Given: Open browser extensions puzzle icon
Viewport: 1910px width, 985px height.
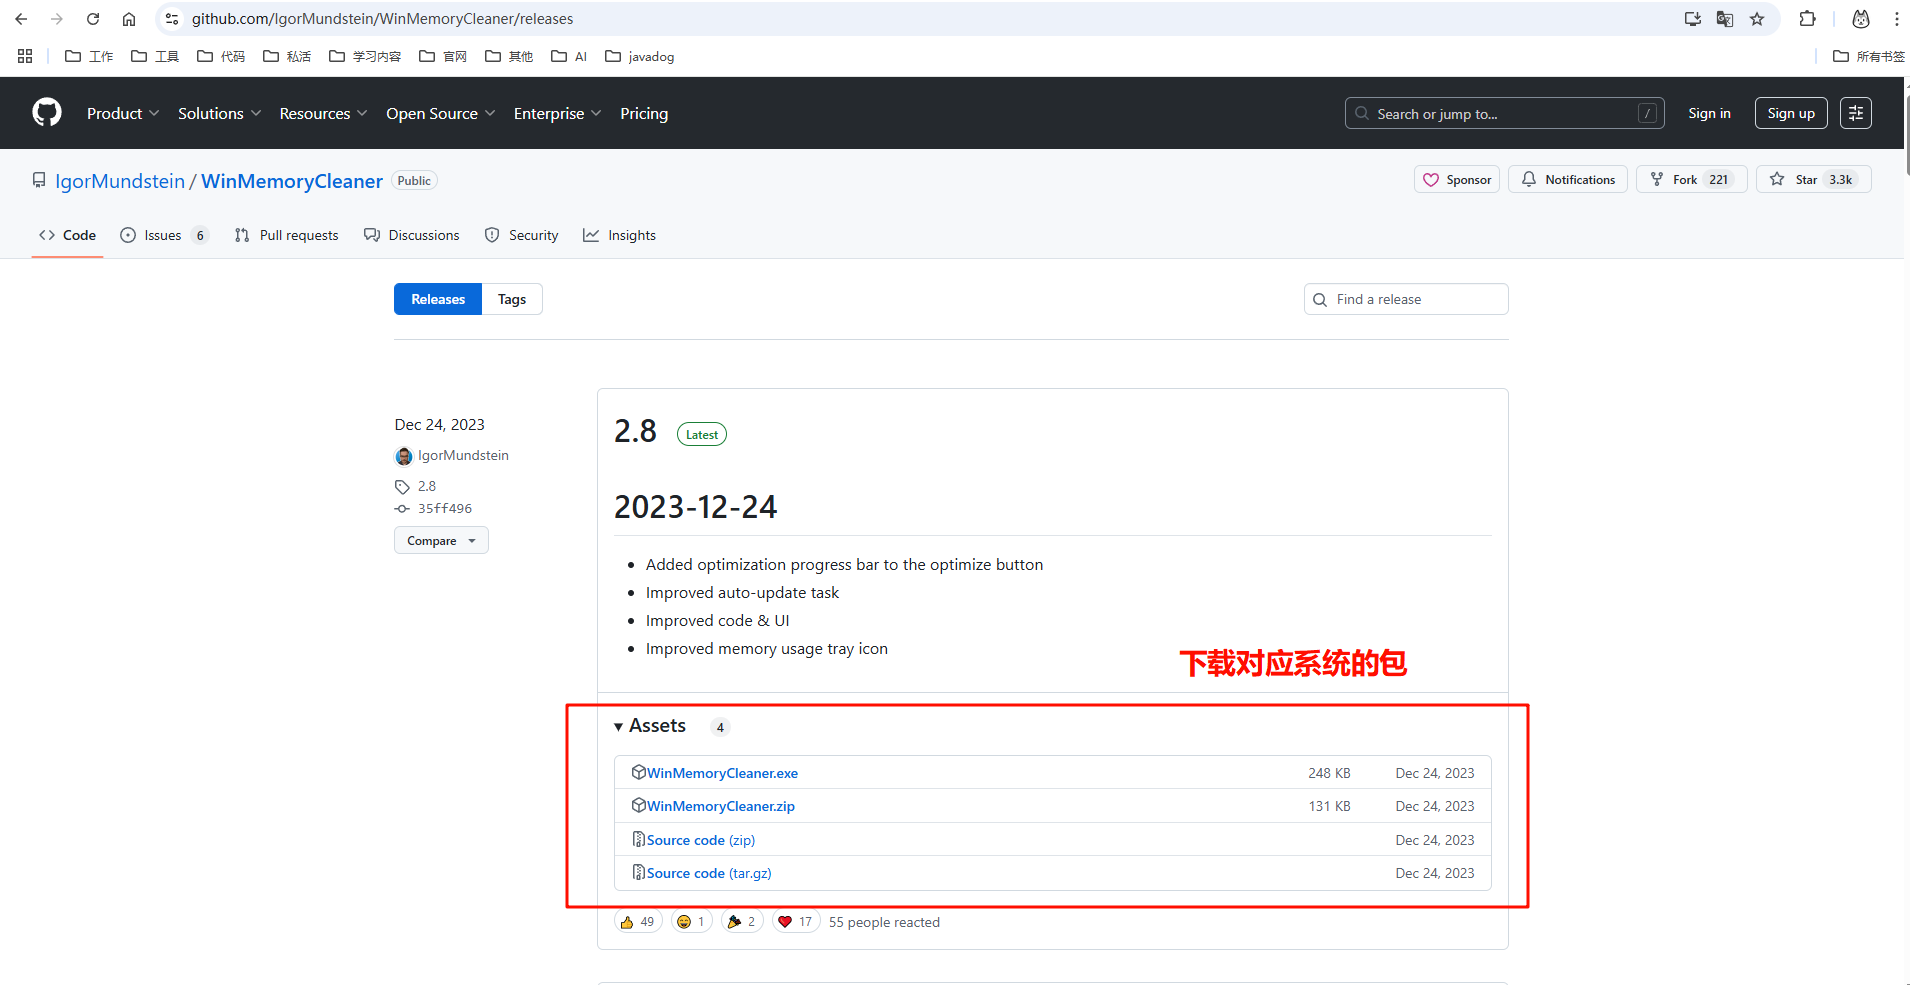Looking at the screenshot, I should (1808, 19).
